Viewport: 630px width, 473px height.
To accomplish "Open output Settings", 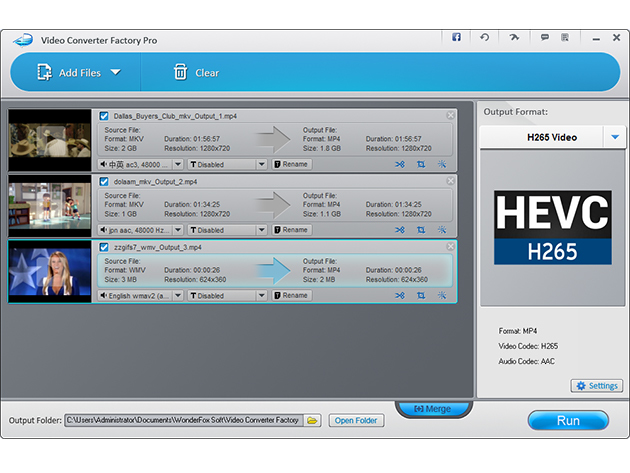I will coord(597,386).
